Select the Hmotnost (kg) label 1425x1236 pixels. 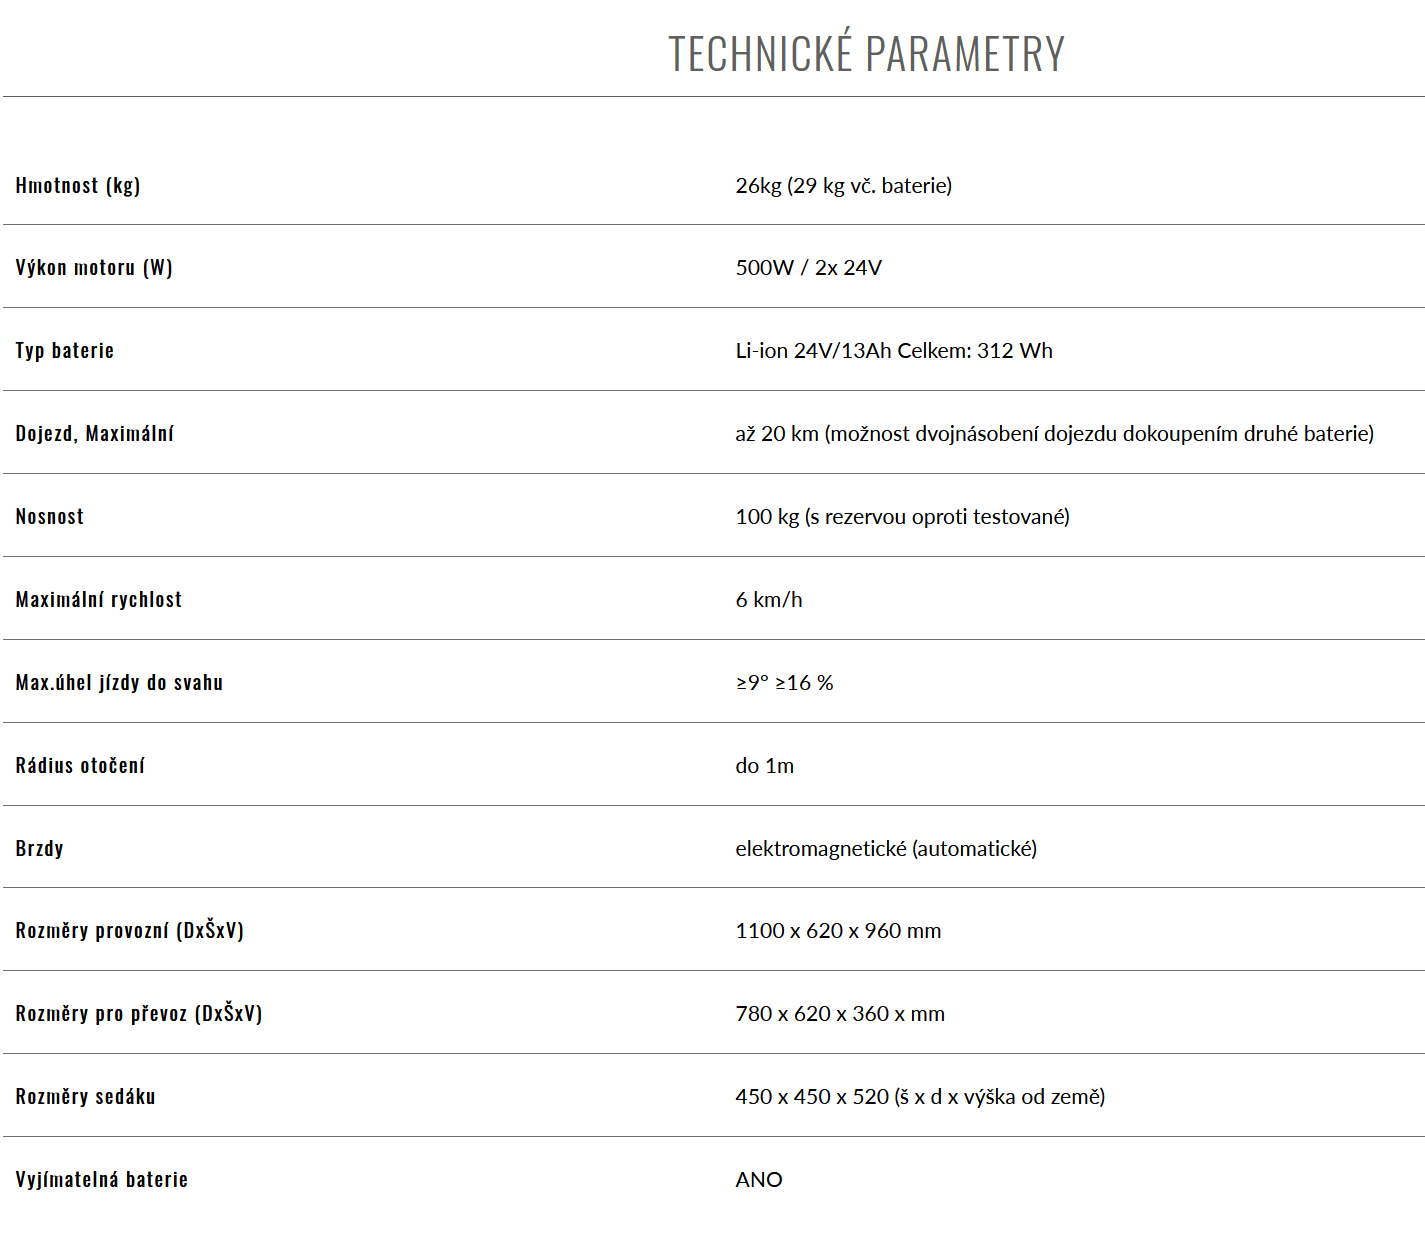point(78,185)
